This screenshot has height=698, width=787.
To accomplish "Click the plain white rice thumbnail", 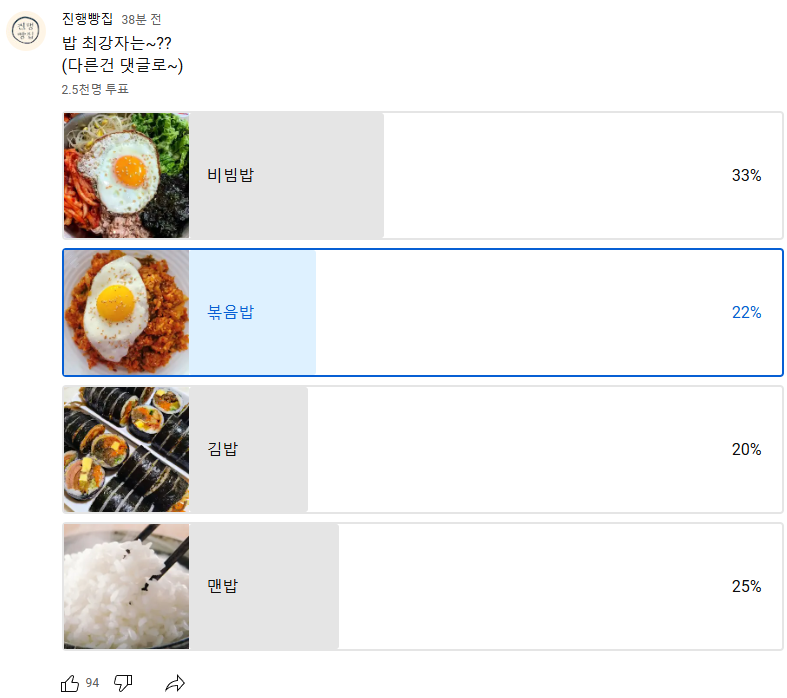I will tap(126, 587).
